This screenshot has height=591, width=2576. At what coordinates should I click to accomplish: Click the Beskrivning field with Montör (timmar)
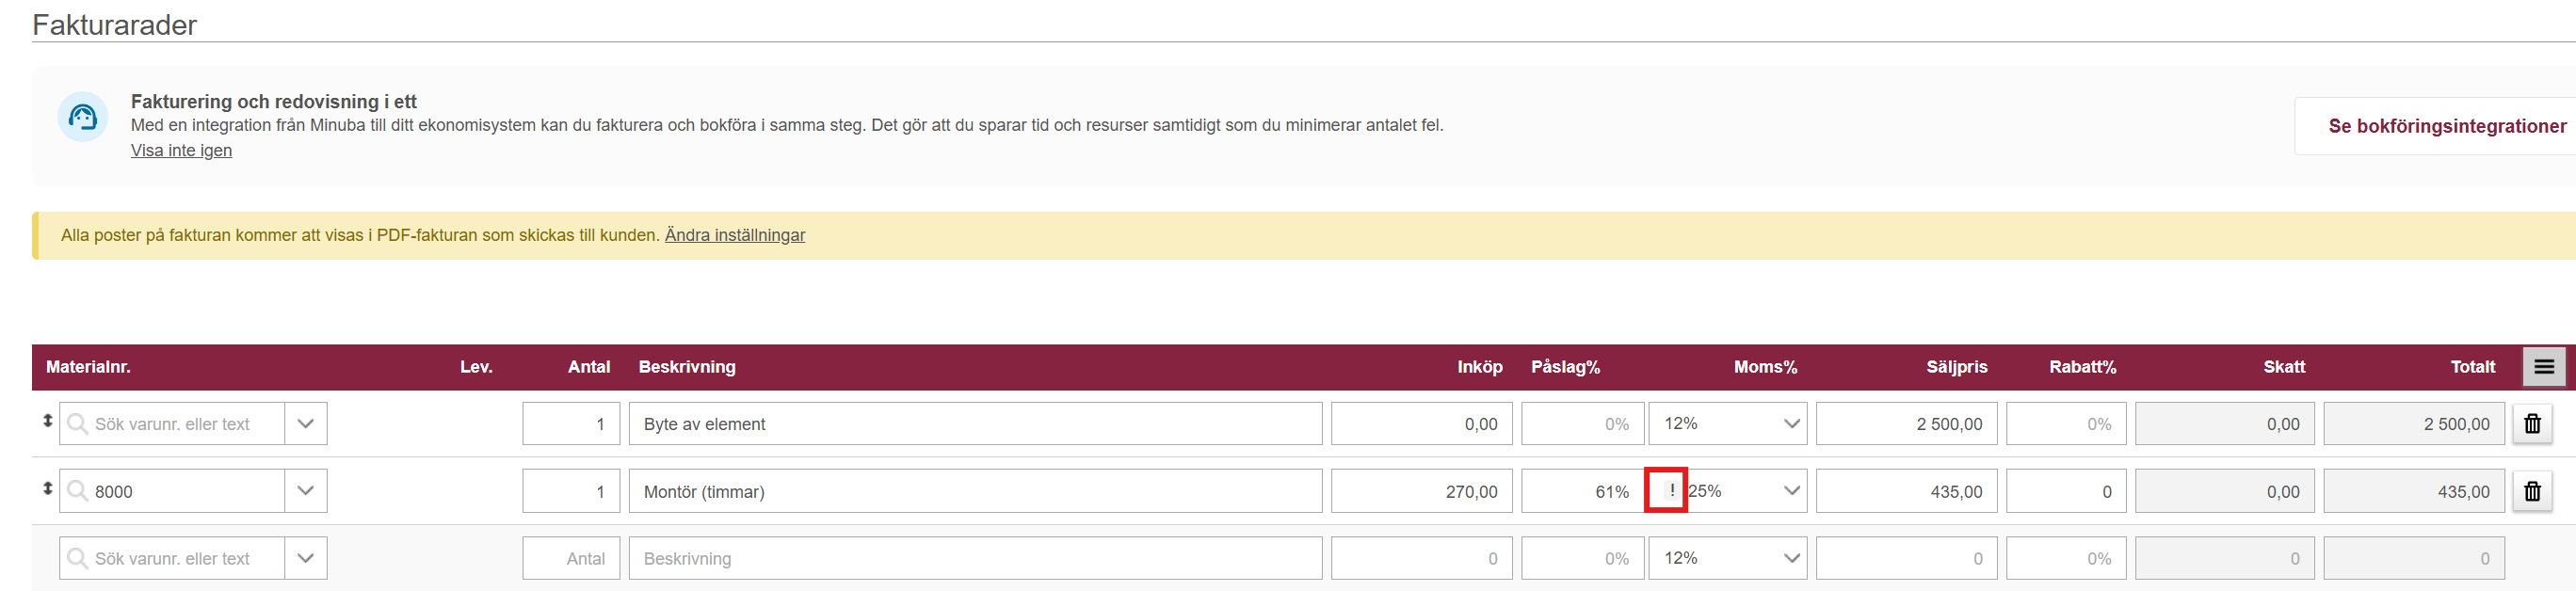[x=975, y=491]
